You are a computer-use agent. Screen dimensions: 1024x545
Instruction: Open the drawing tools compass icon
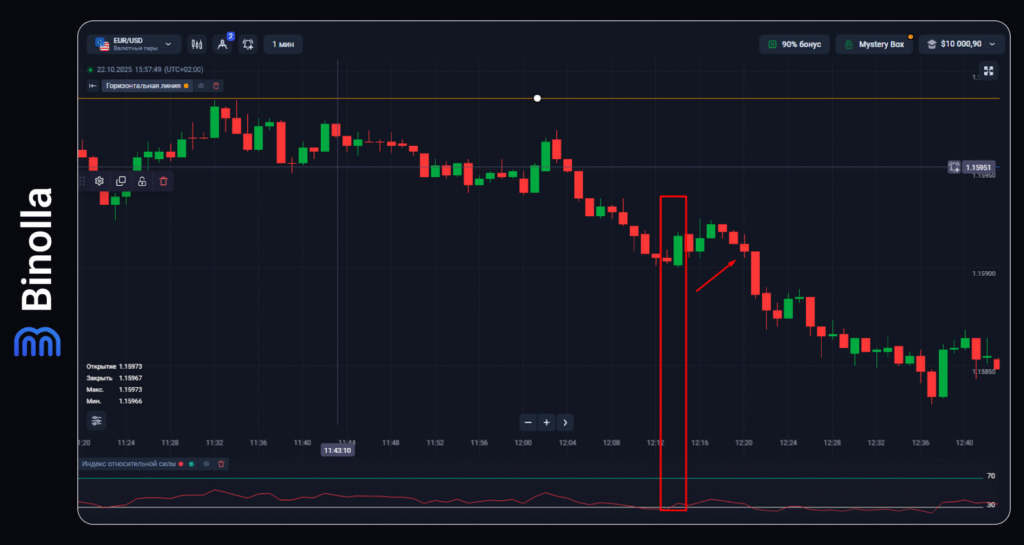coord(222,44)
